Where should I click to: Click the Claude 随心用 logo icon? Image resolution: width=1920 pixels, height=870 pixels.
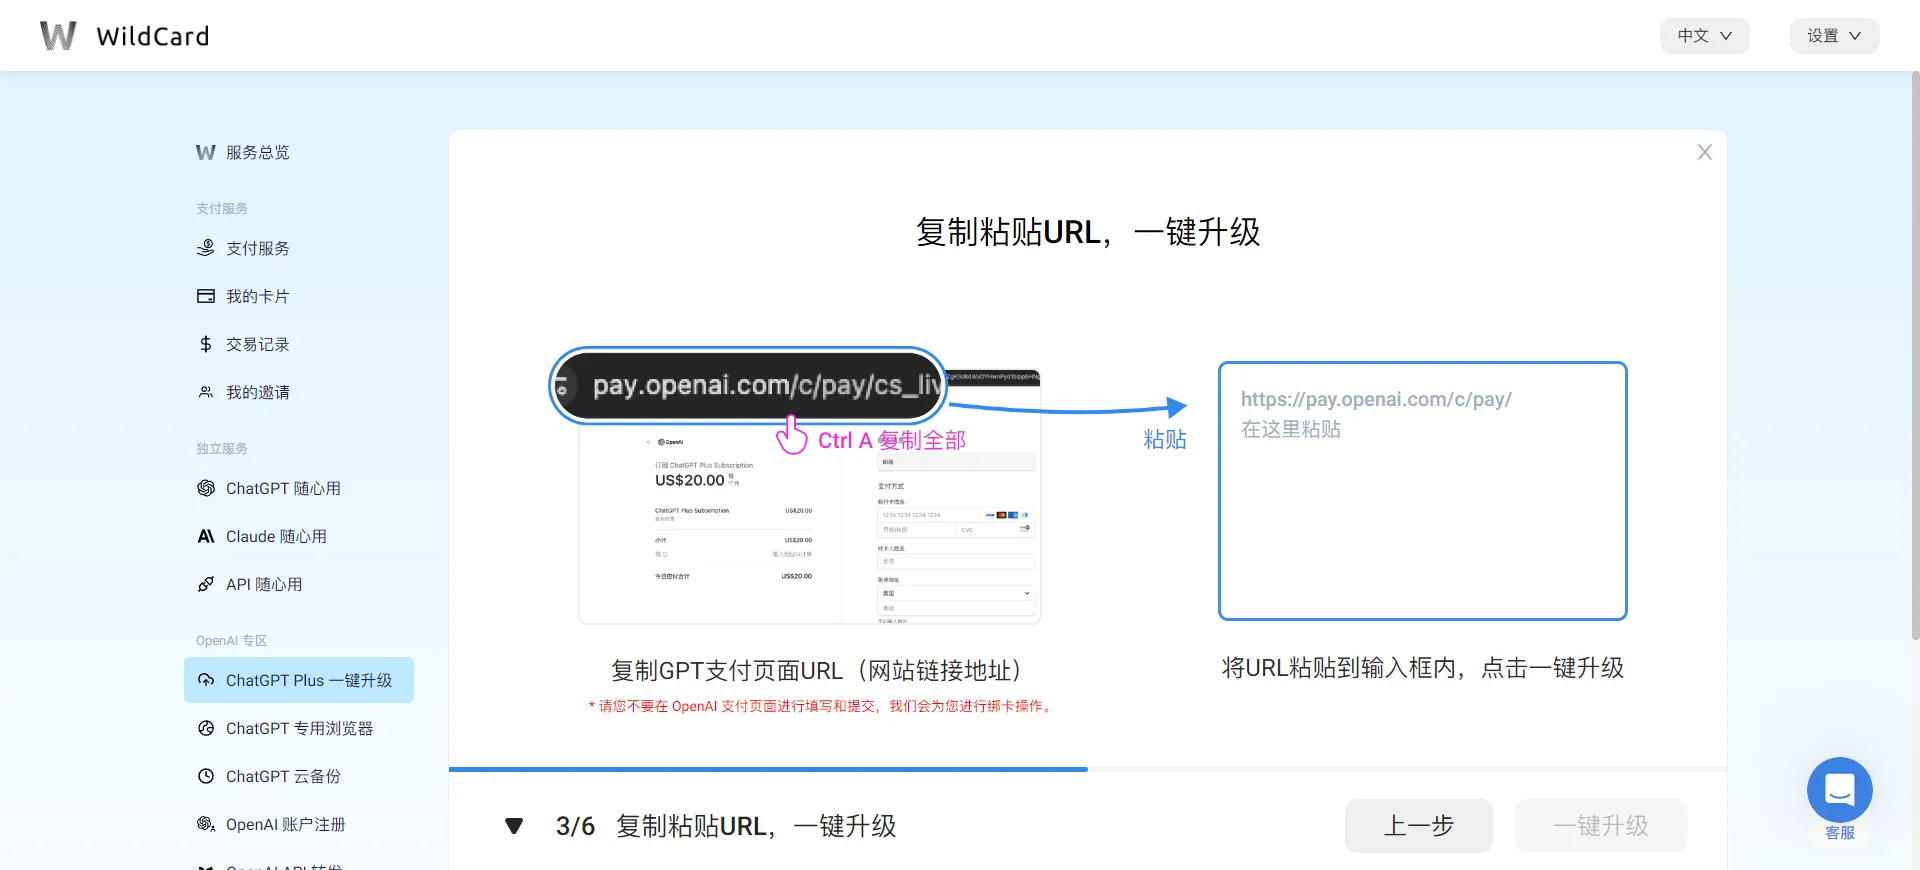206,536
